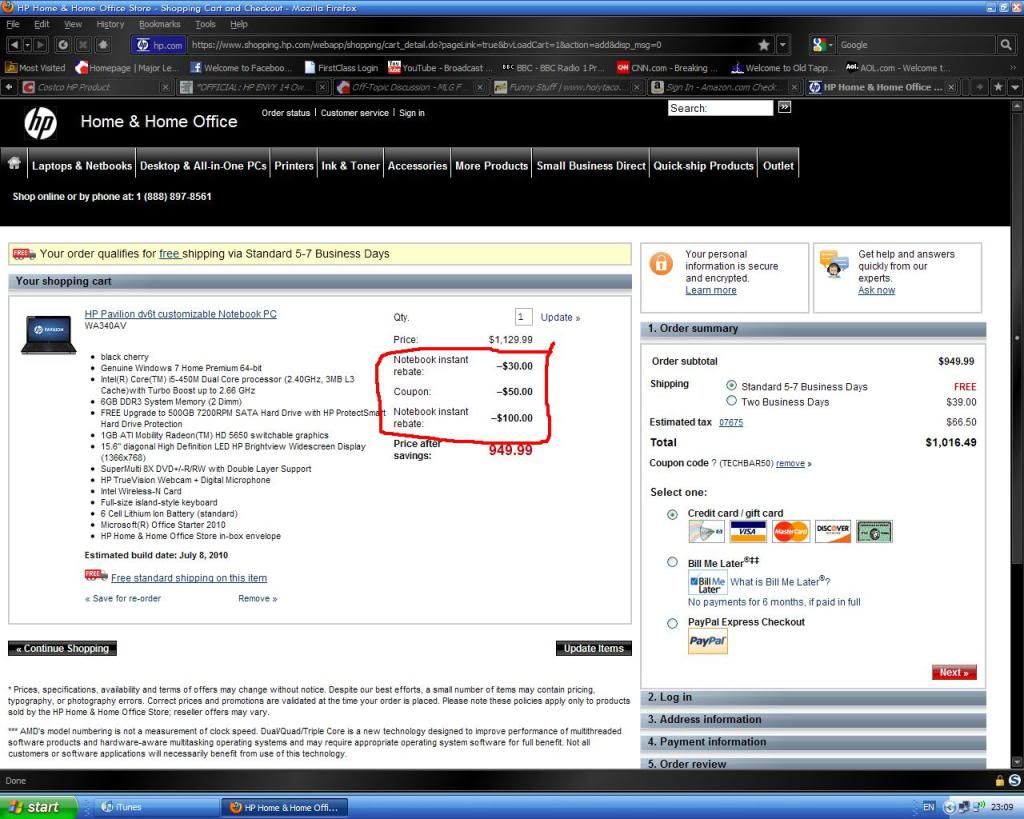Click the HP laptop product thumbnail
The image size is (1024, 819).
48,334
